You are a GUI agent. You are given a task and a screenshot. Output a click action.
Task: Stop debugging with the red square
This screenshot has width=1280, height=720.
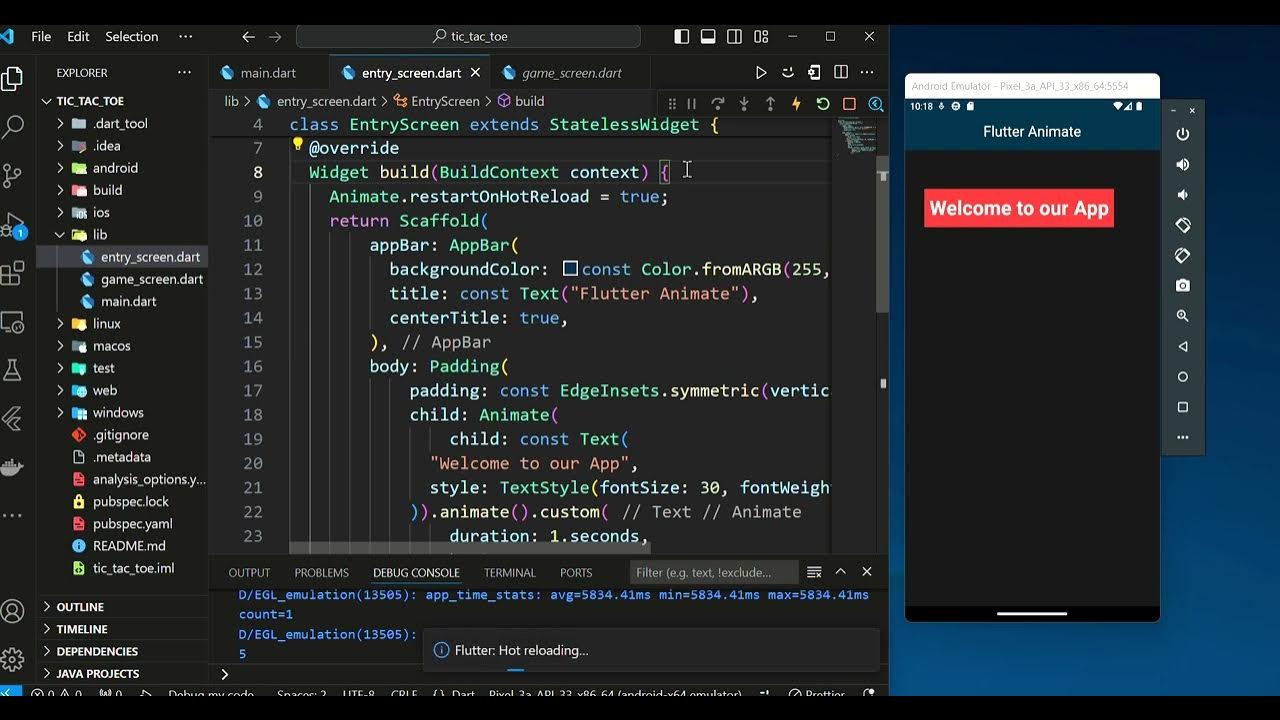[849, 104]
